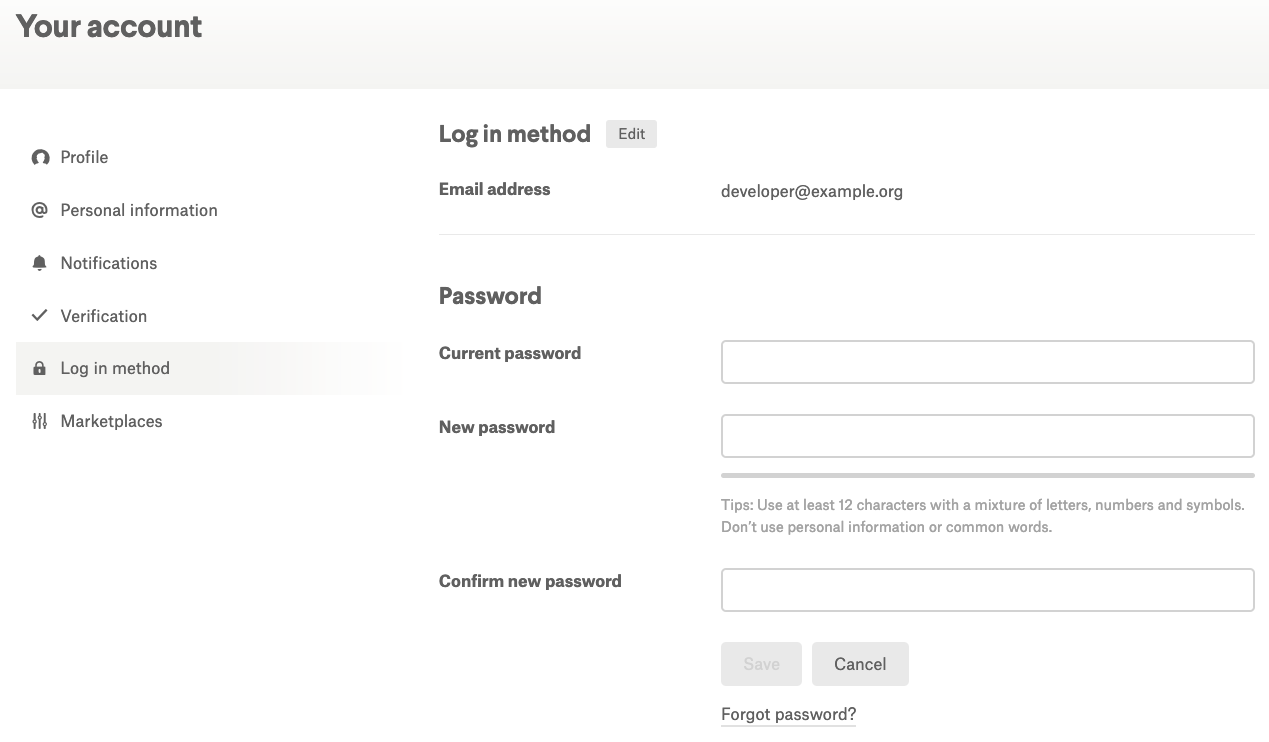Focus the Current password field

click(987, 362)
